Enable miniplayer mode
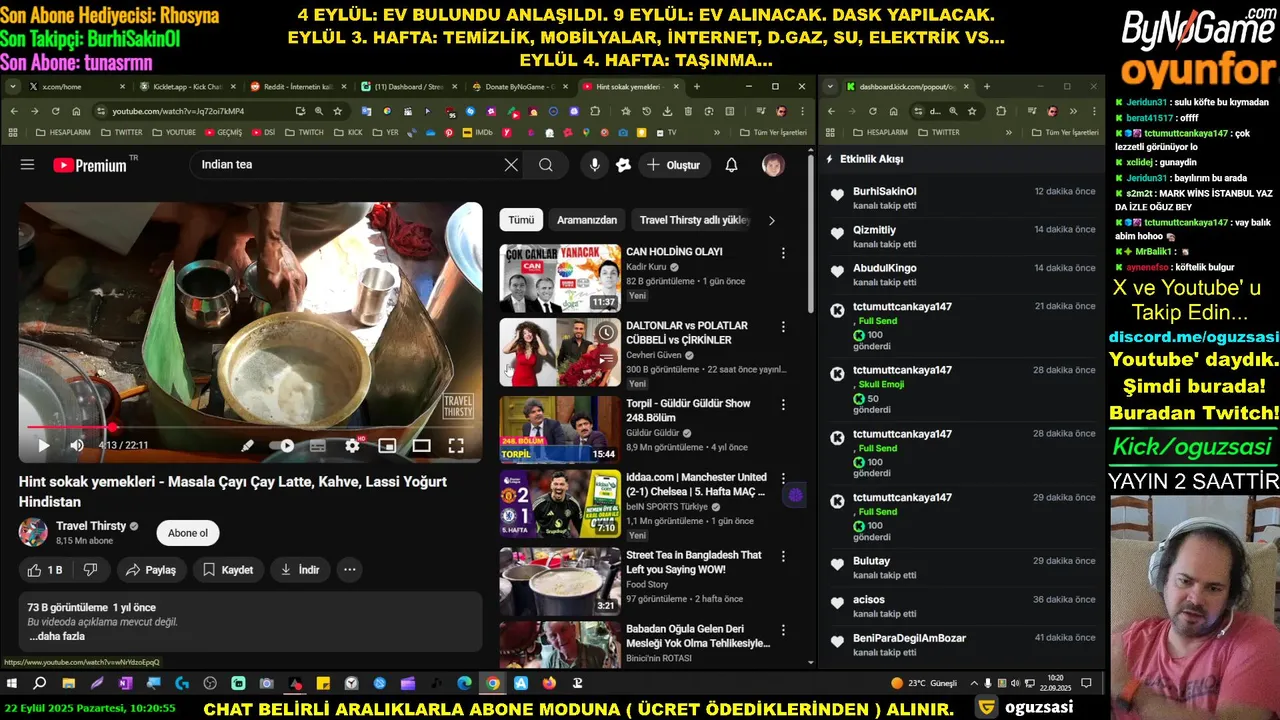 [x=387, y=446]
